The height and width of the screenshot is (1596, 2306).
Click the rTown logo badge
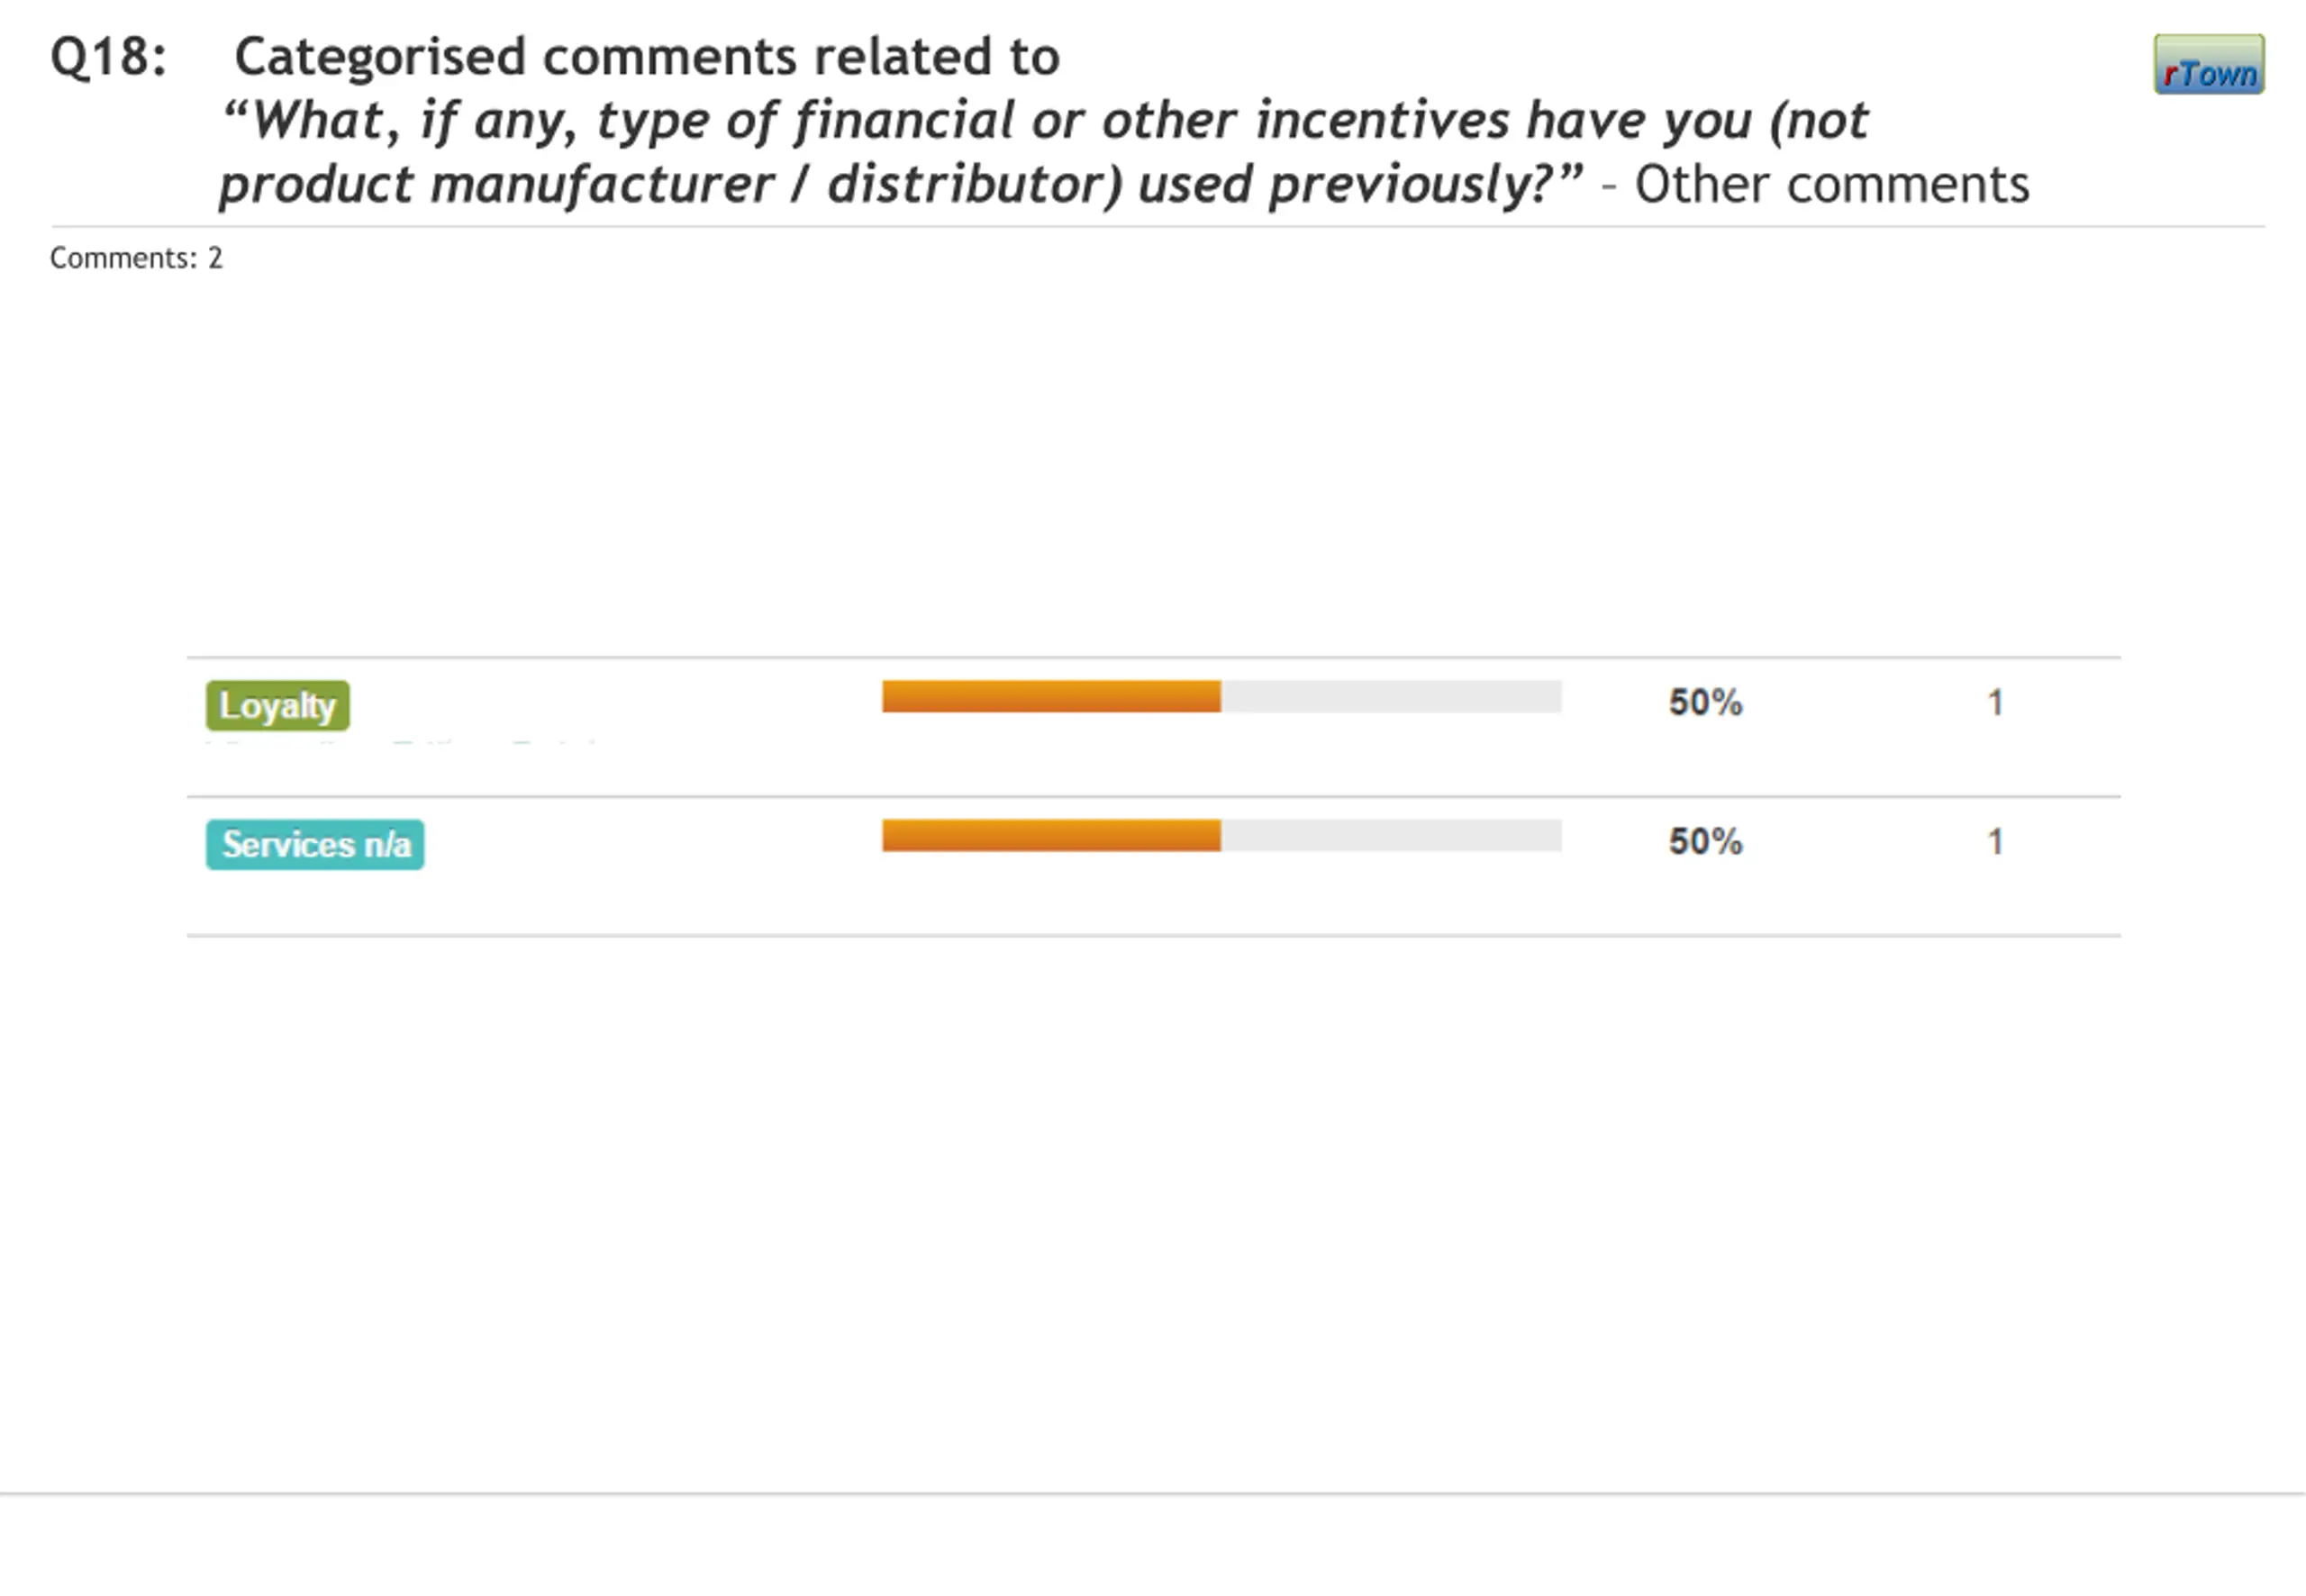click(2208, 65)
